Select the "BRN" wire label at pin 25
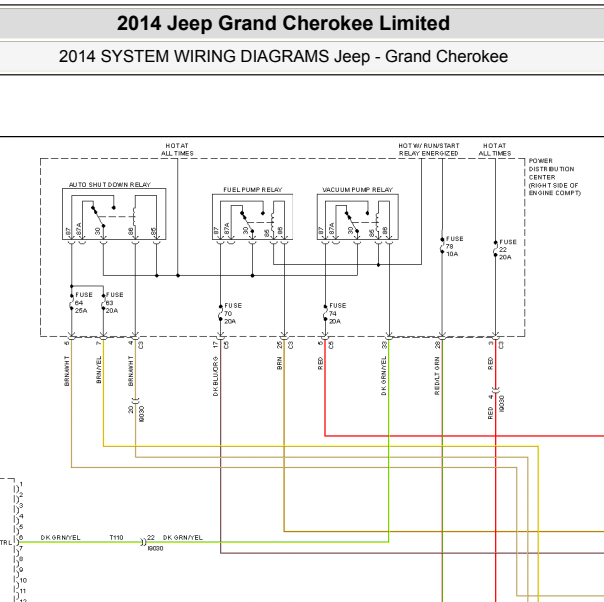This screenshot has height=602, width=604. (279, 364)
